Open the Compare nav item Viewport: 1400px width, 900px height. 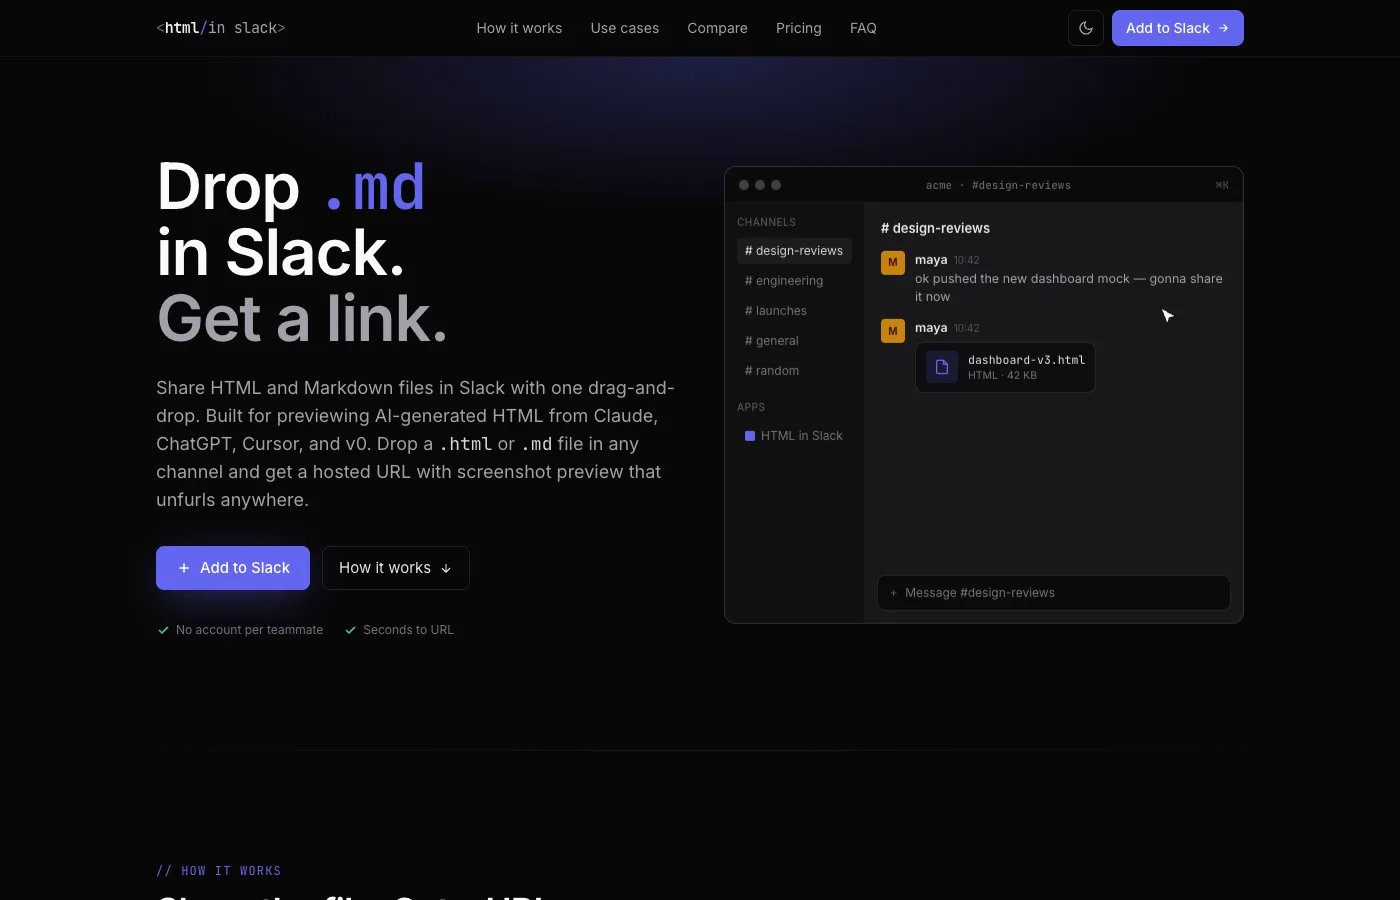pyautogui.click(x=717, y=28)
